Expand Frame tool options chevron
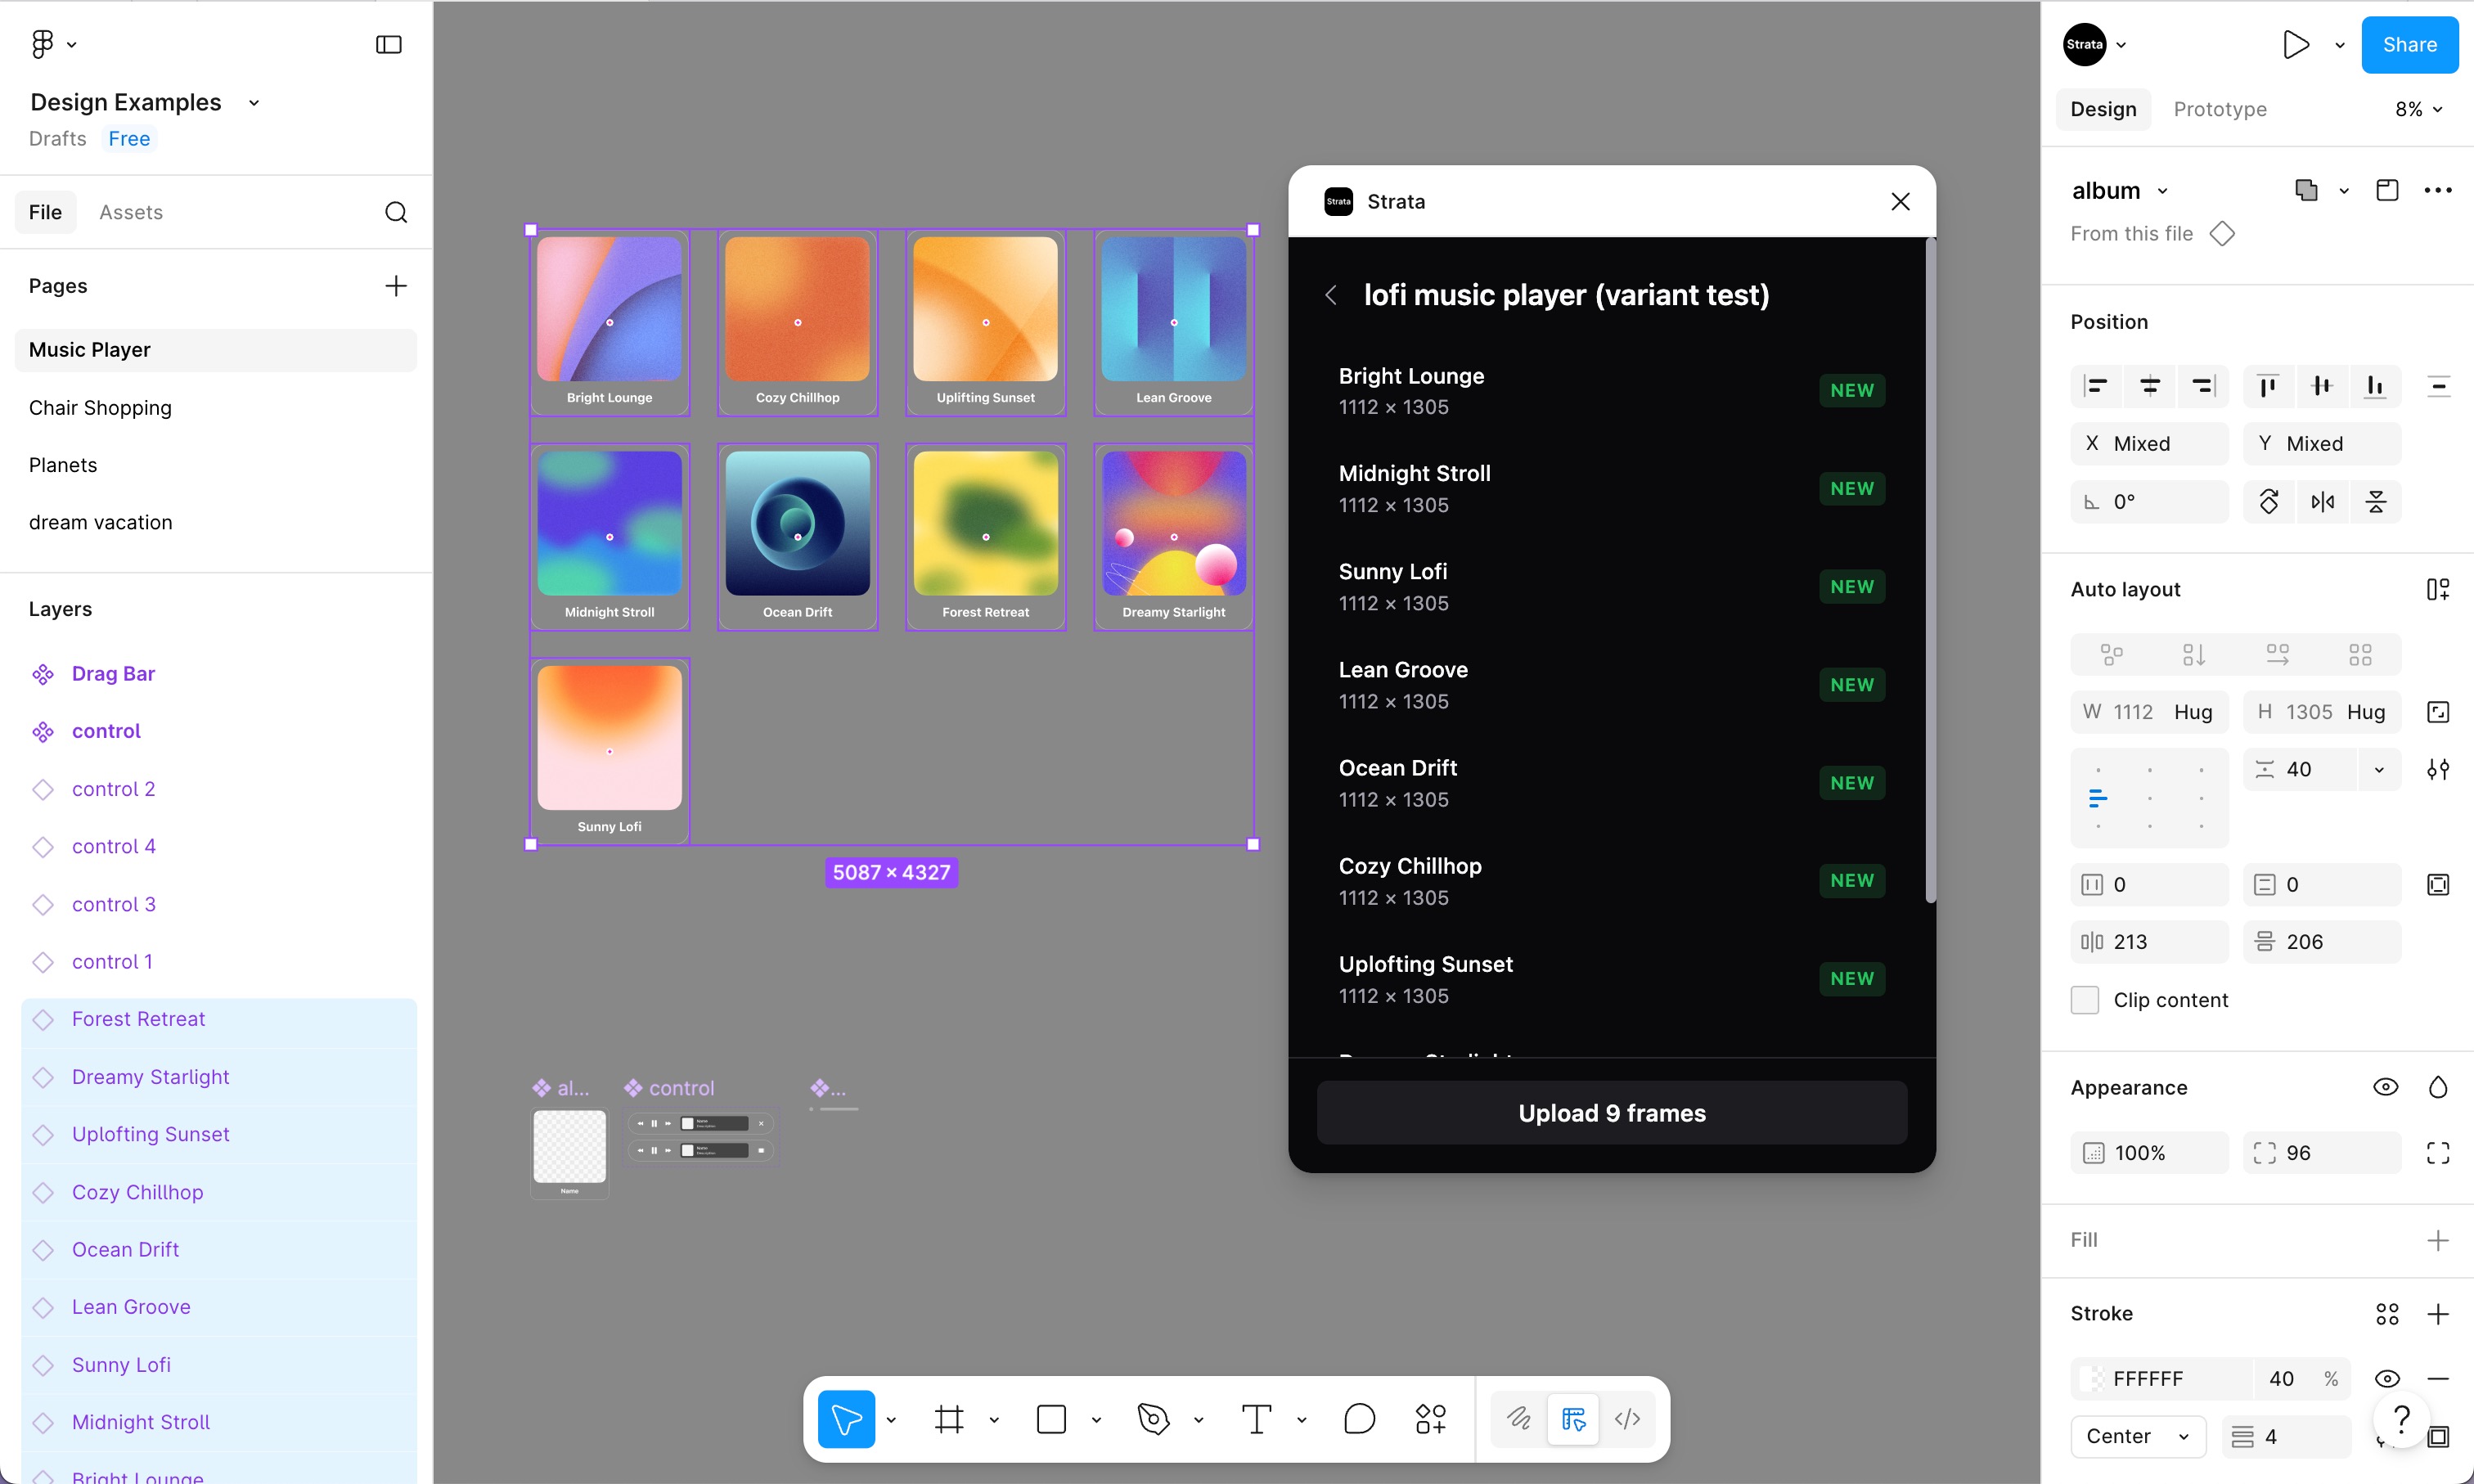Viewport: 2474px width, 1484px height. pos(994,1420)
